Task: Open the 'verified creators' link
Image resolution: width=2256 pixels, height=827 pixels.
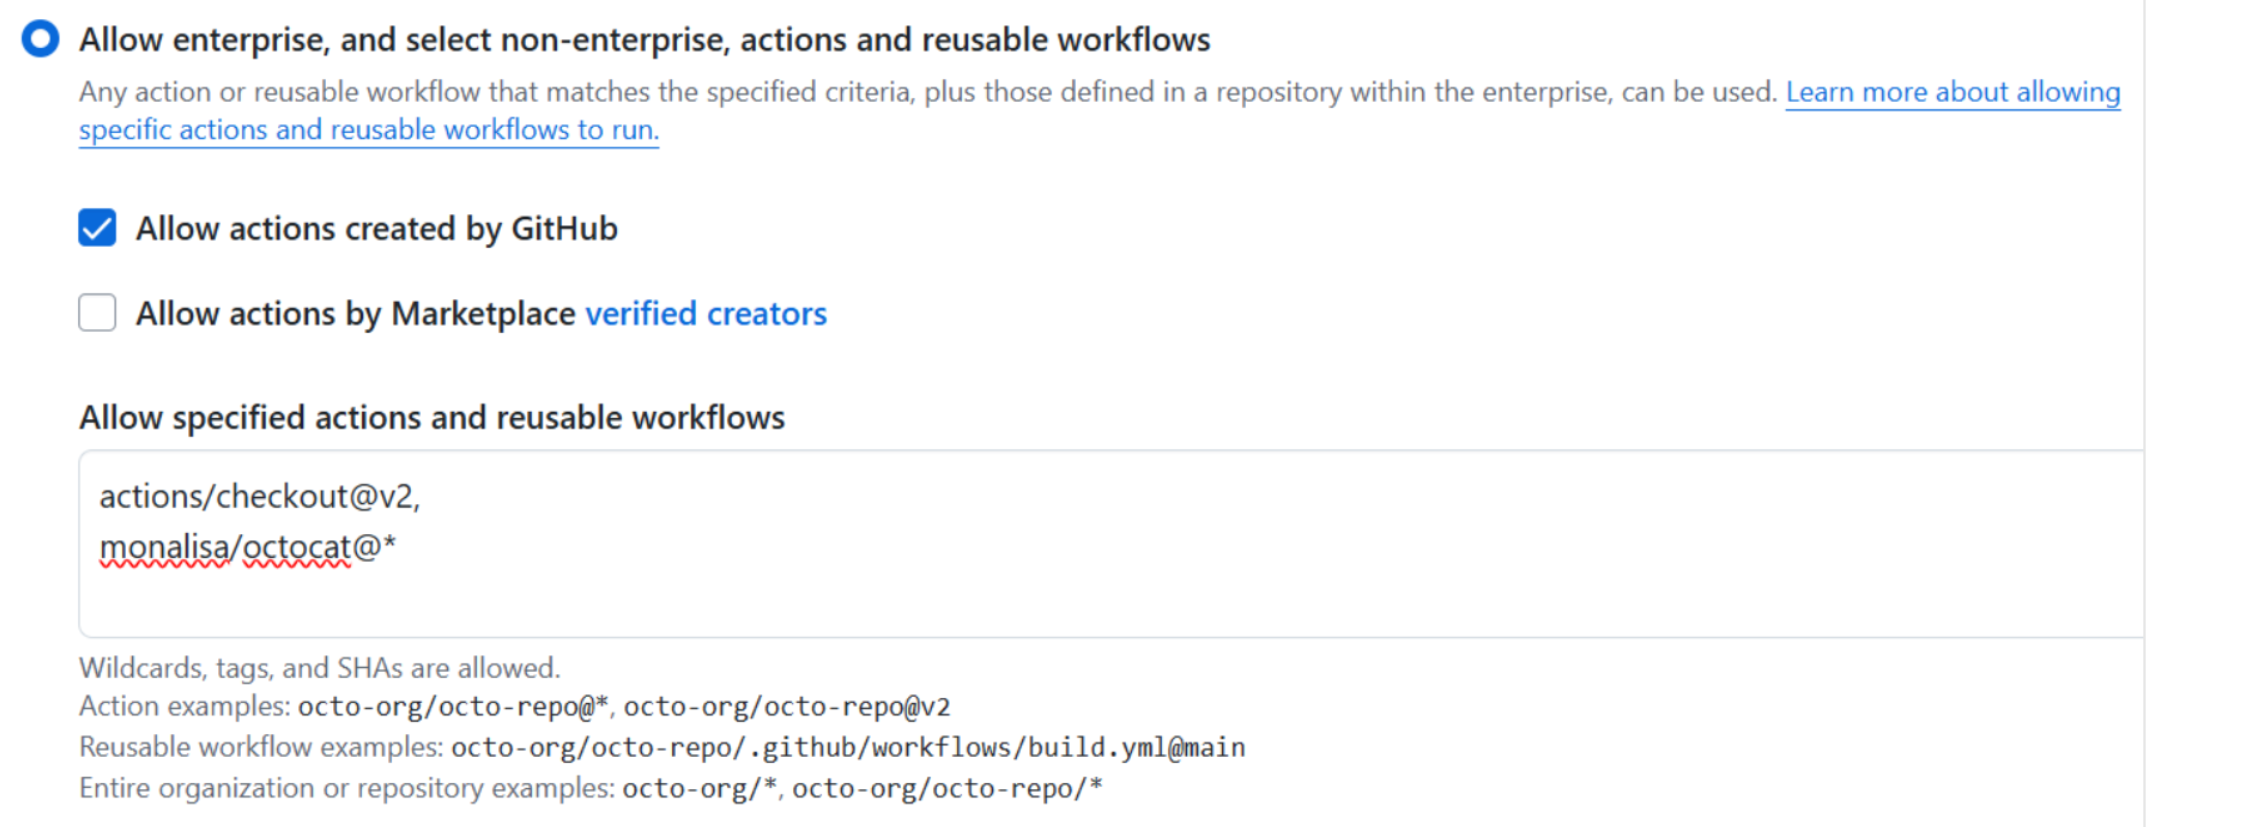Action: pos(706,314)
